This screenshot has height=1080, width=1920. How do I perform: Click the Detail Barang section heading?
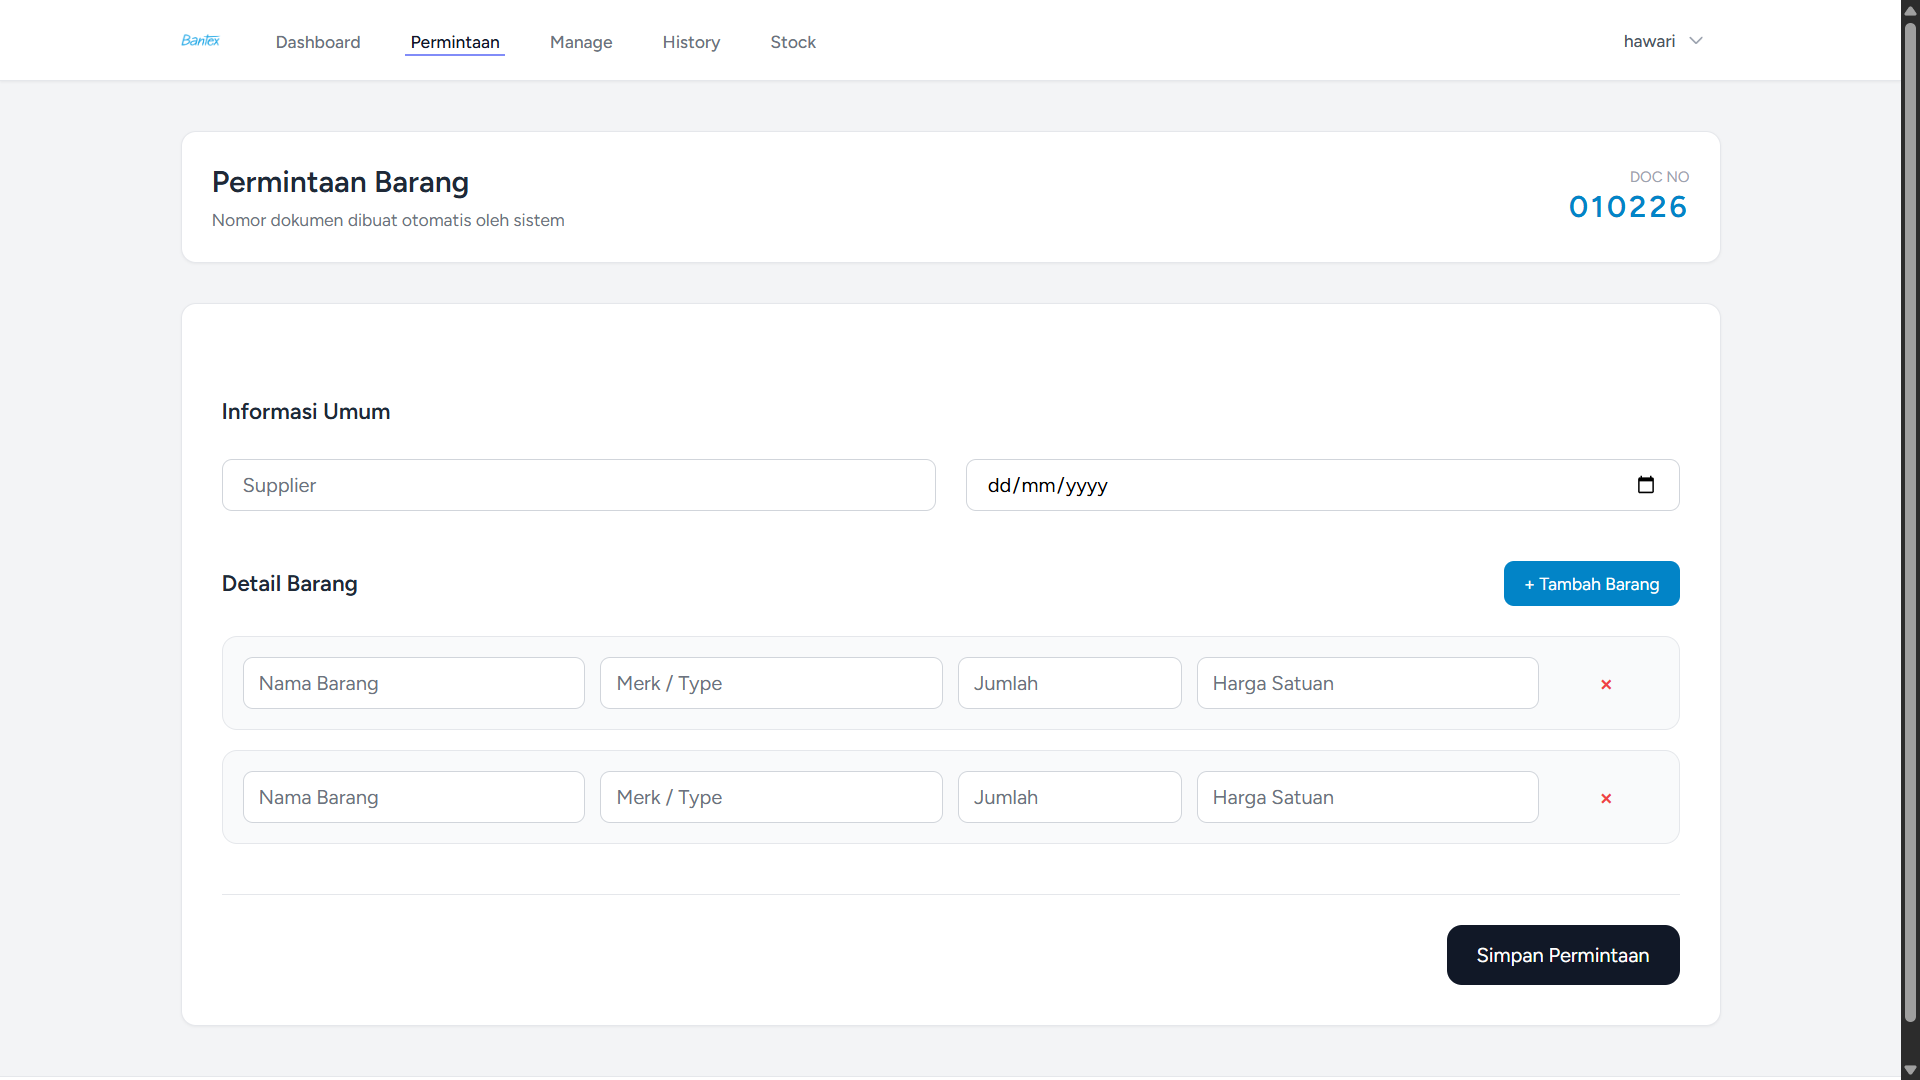click(290, 584)
